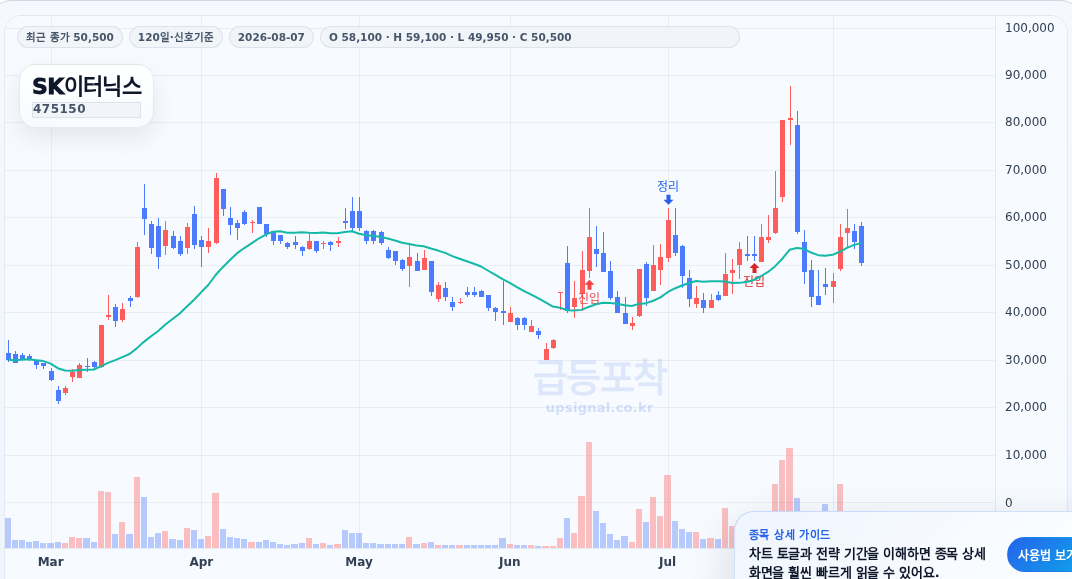Open the SK이터닉스 stock name card
Image resolution: width=1072 pixels, height=579 pixels.
pyautogui.click(x=86, y=96)
